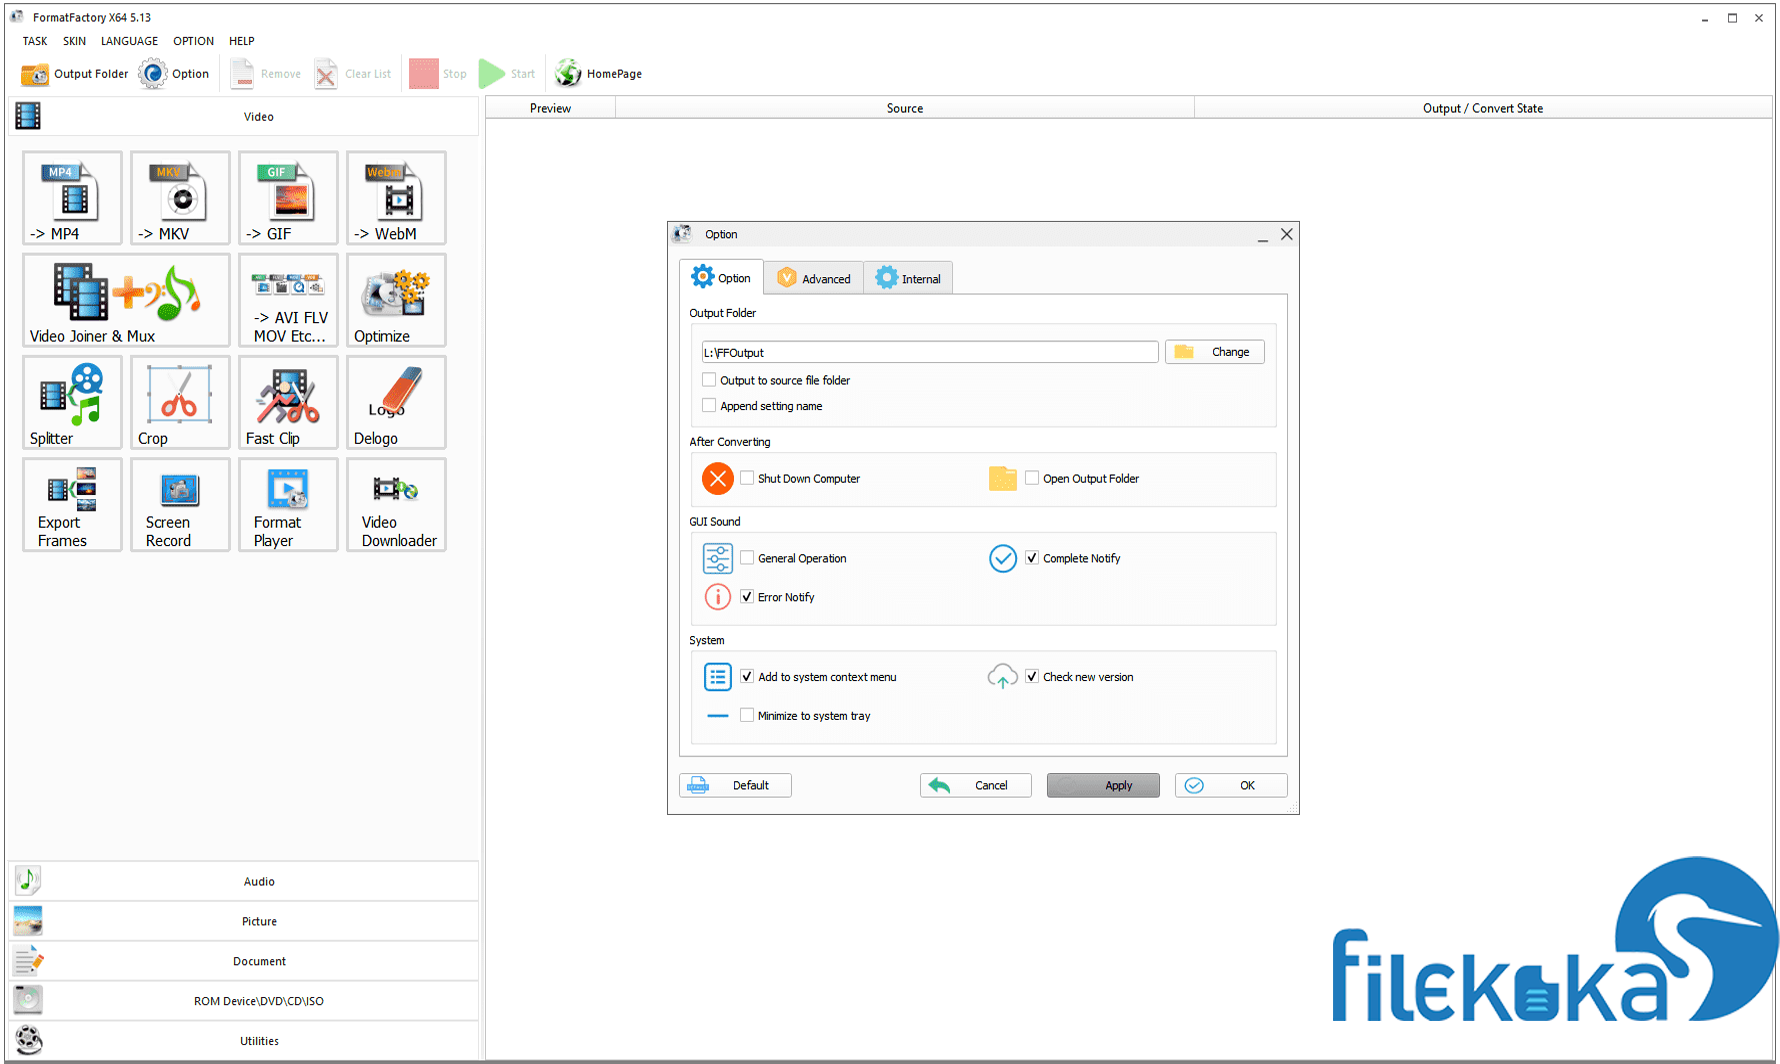Screen dimensions: 1780x1064
Task: Start the Screen Record tool
Action: pyautogui.click(x=180, y=505)
